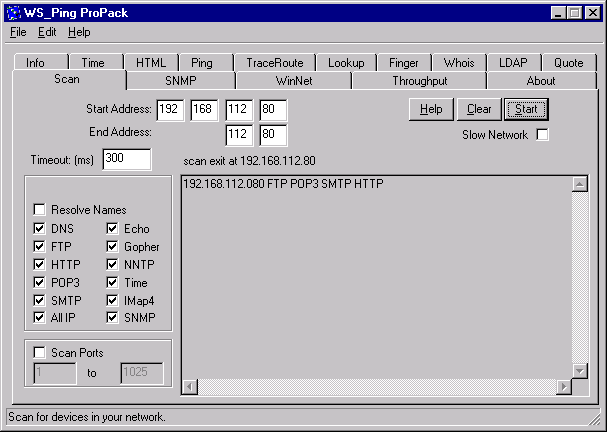Uncheck the Echo checkbox
This screenshot has width=607, height=432.
point(112,228)
